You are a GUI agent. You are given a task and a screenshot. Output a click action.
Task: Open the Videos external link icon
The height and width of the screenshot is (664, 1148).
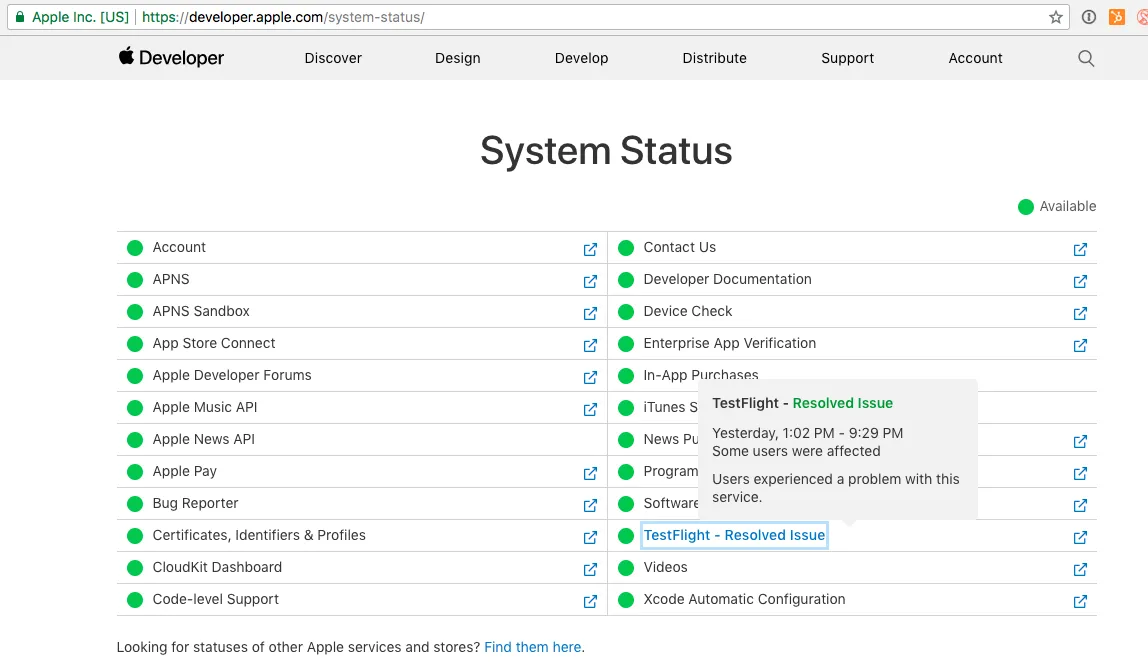pos(1080,569)
